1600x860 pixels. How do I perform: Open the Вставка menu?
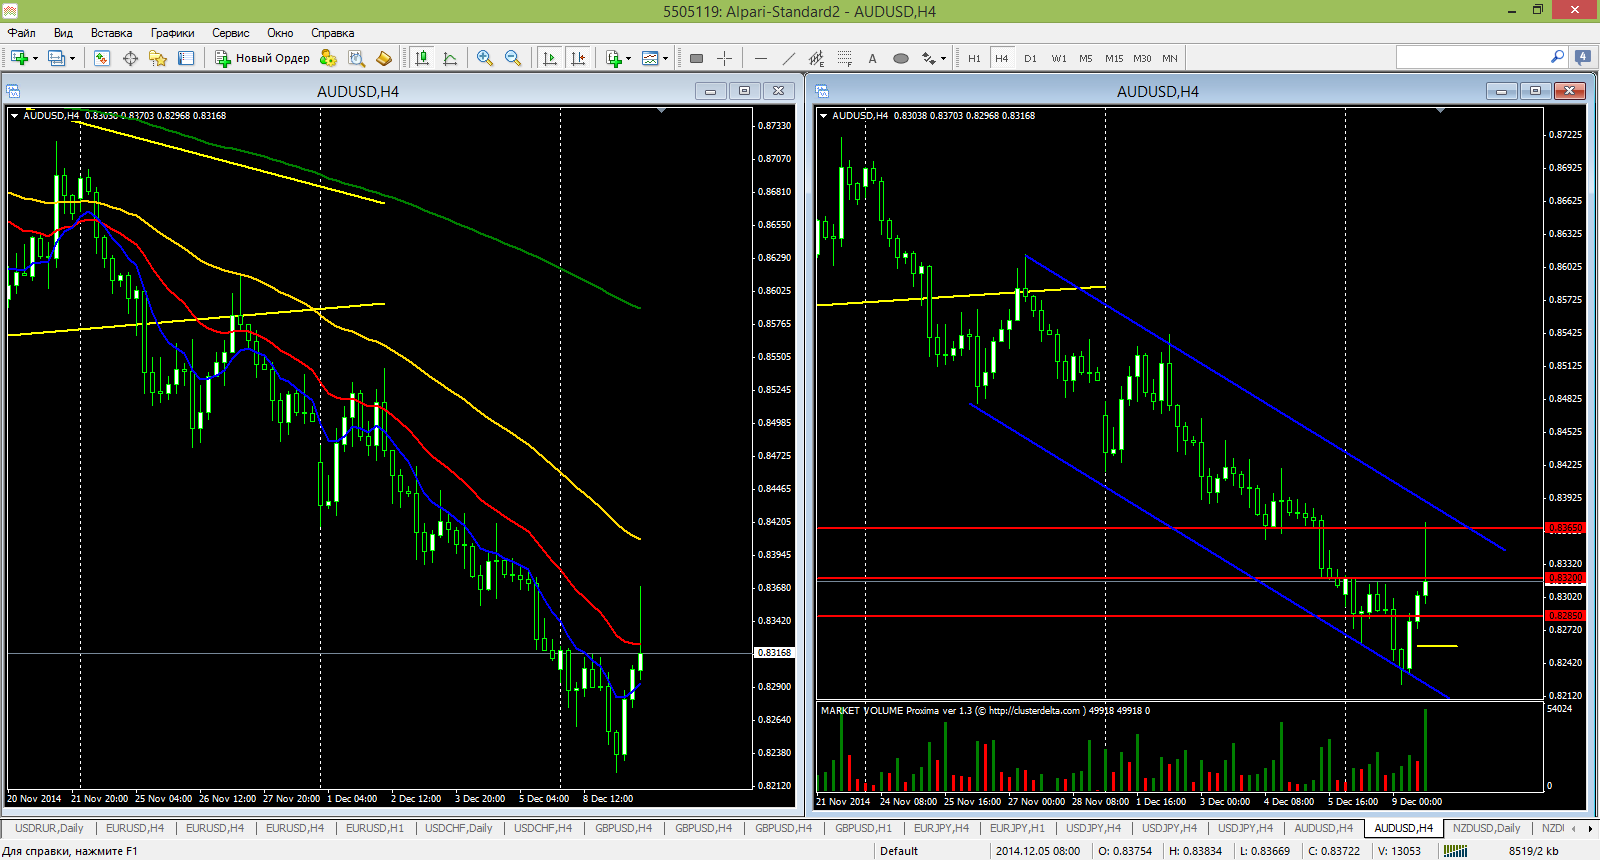(x=111, y=33)
